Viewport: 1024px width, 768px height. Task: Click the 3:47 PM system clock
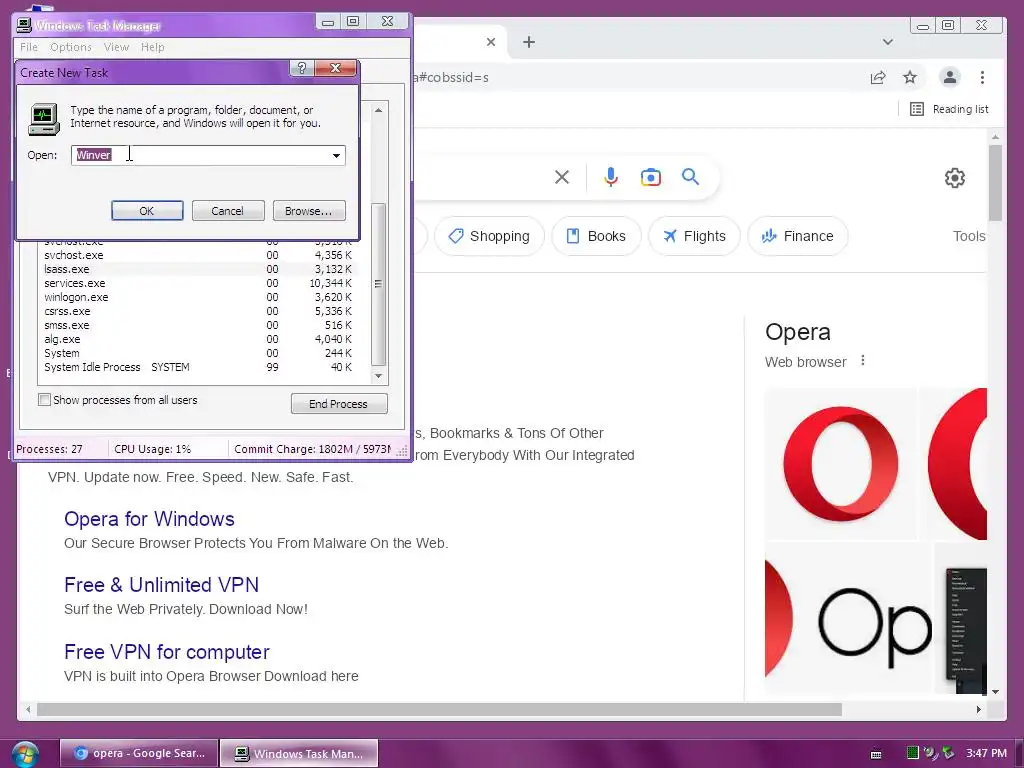[986, 754]
